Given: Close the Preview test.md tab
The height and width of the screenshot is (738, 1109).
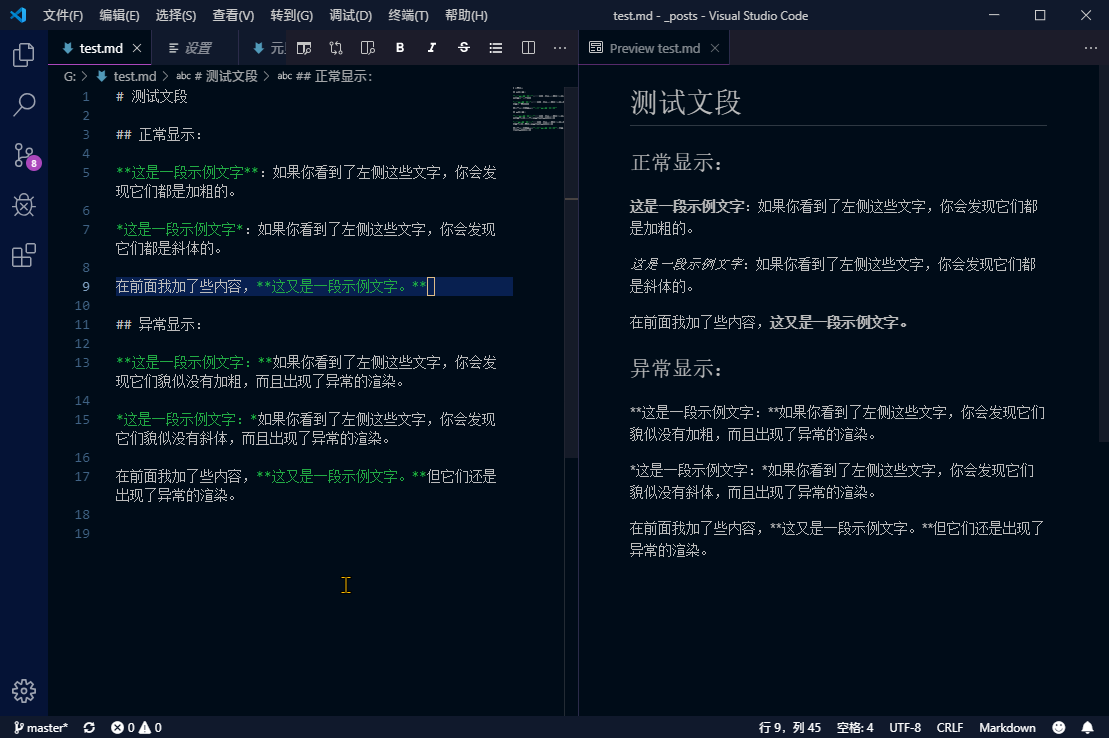Looking at the screenshot, I should [715, 48].
